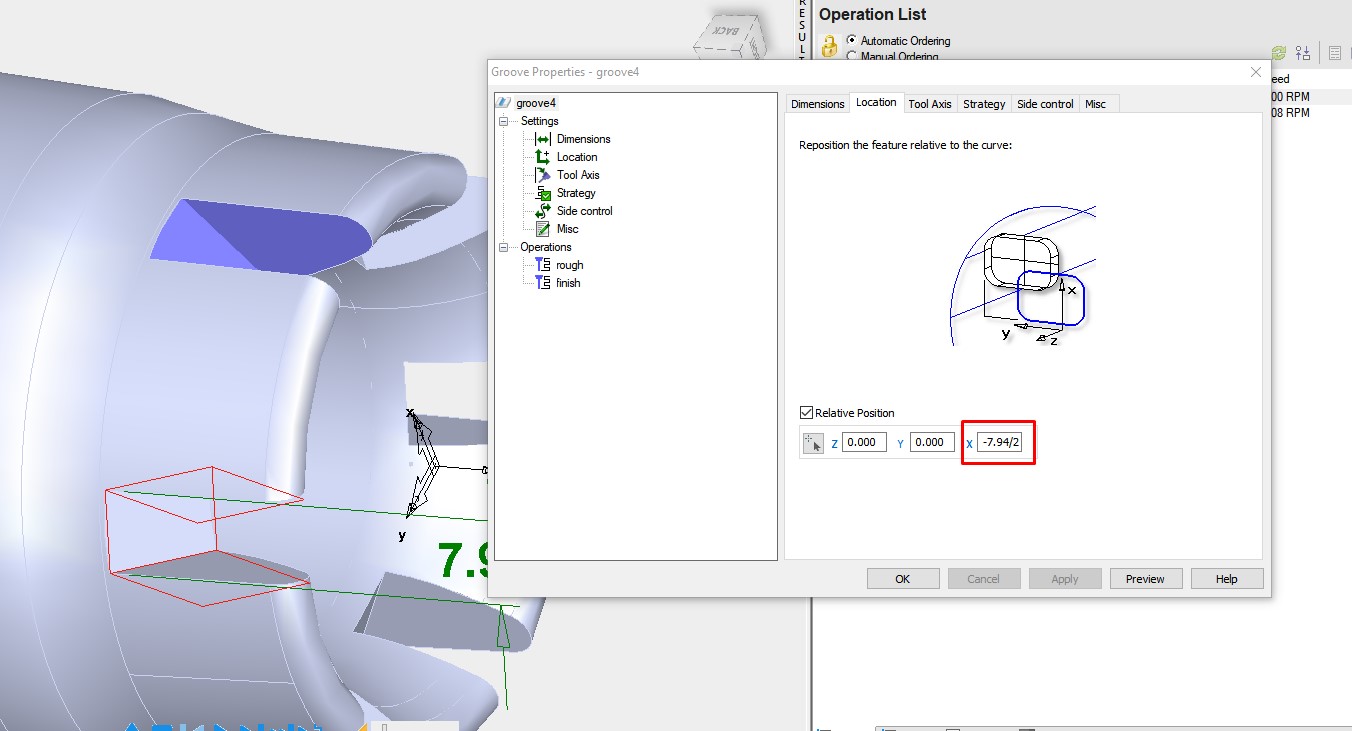
Task: Enable the Relative Position checkbox
Action: click(805, 412)
